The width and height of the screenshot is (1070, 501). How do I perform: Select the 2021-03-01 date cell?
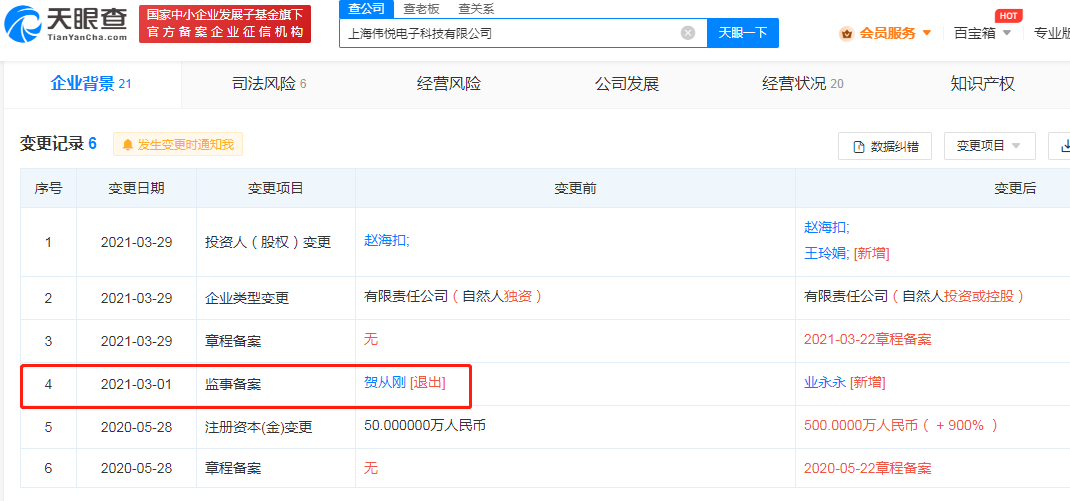pos(136,384)
